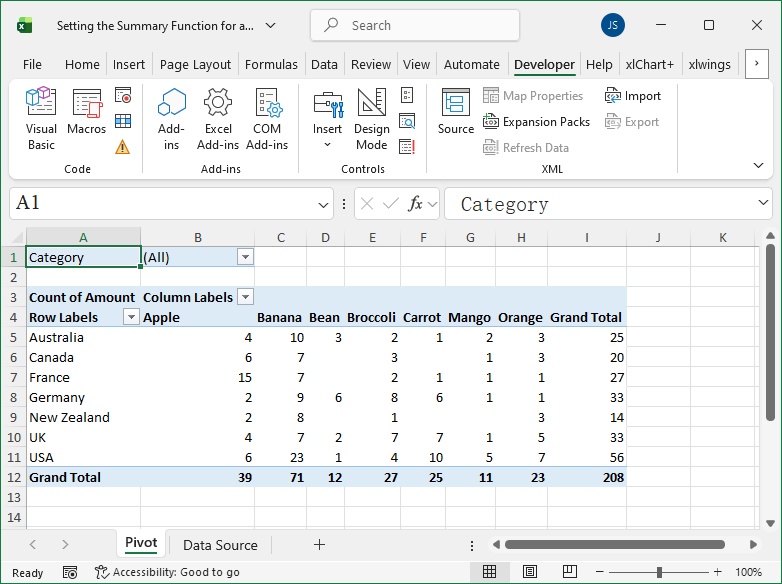Click the Select All corner triangle

[x=17, y=237]
